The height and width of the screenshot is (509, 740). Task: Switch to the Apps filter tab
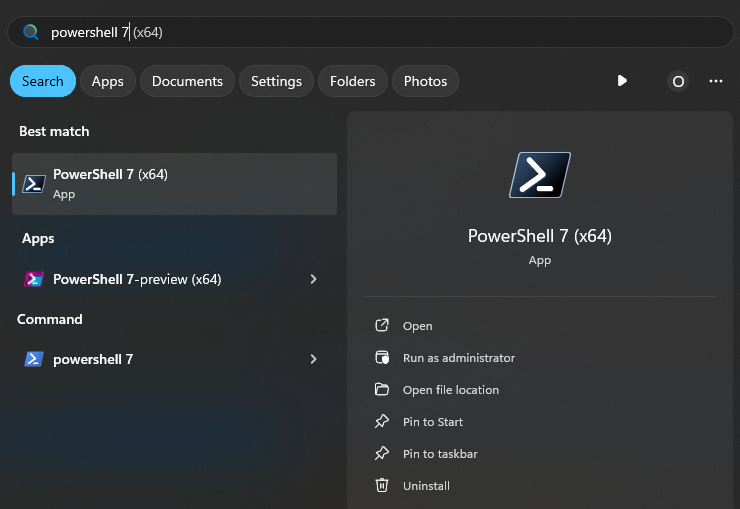[x=108, y=81]
